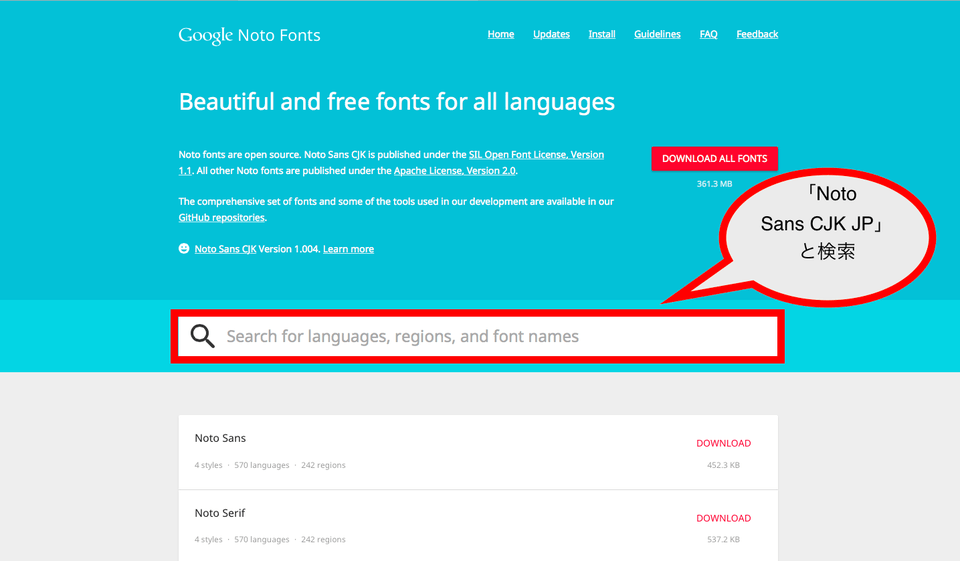The width and height of the screenshot is (960, 561).
Task: Click the Learn more link
Action: [x=348, y=249]
